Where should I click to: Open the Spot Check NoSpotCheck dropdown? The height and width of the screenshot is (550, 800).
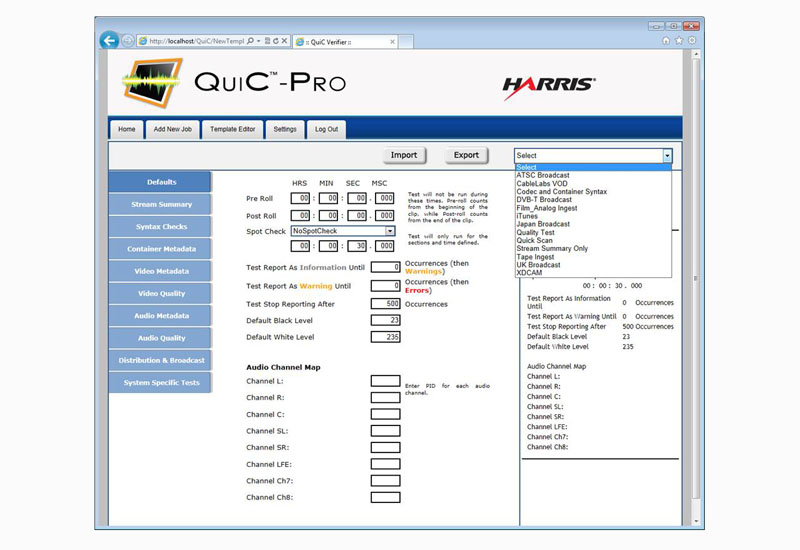(x=343, y=231)
